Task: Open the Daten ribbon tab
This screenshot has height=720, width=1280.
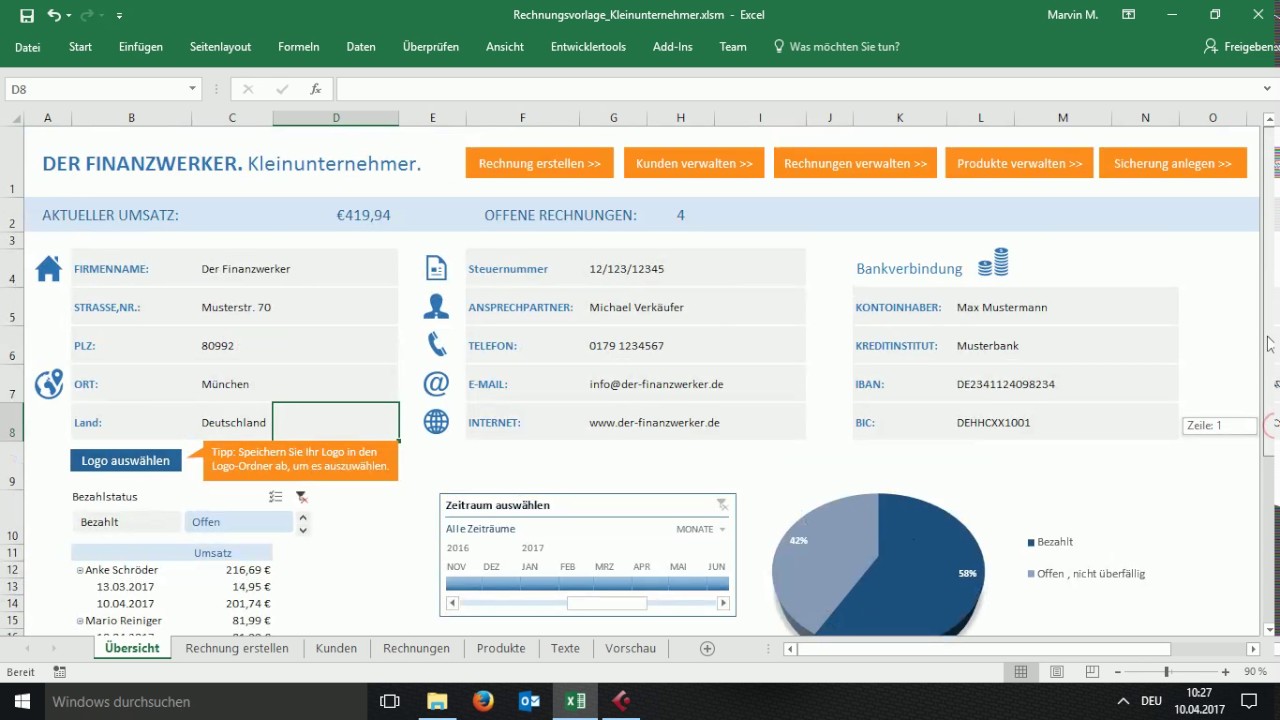Action: (x=361, y=47)
